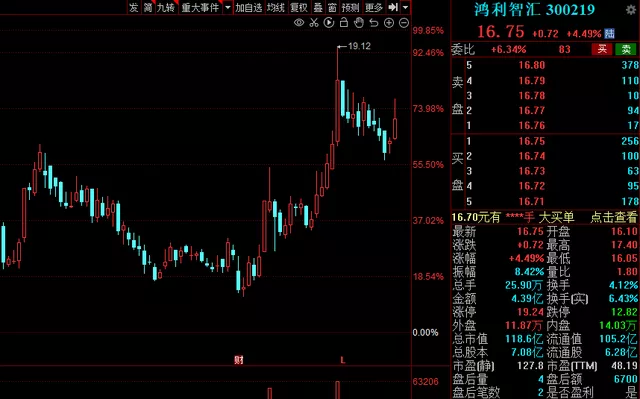This screenshot has height=399, width=640.
Task: Click the 市盈(TTM) value 48.19
Action: 624,366
